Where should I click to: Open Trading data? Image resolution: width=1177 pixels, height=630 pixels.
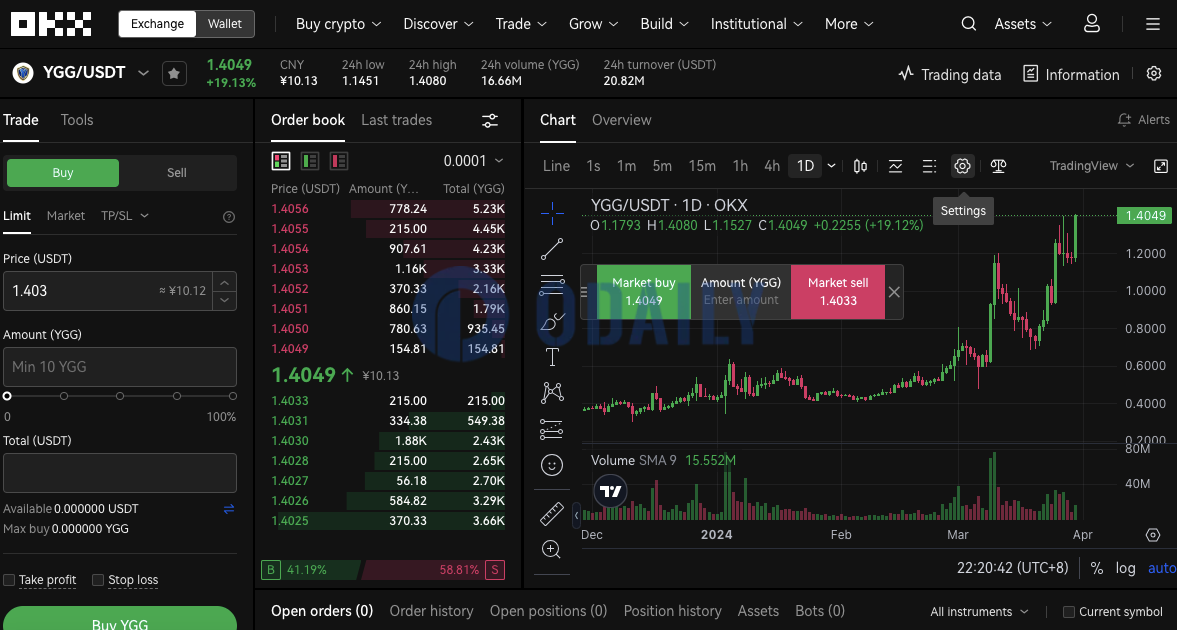(x=950, y=74)
